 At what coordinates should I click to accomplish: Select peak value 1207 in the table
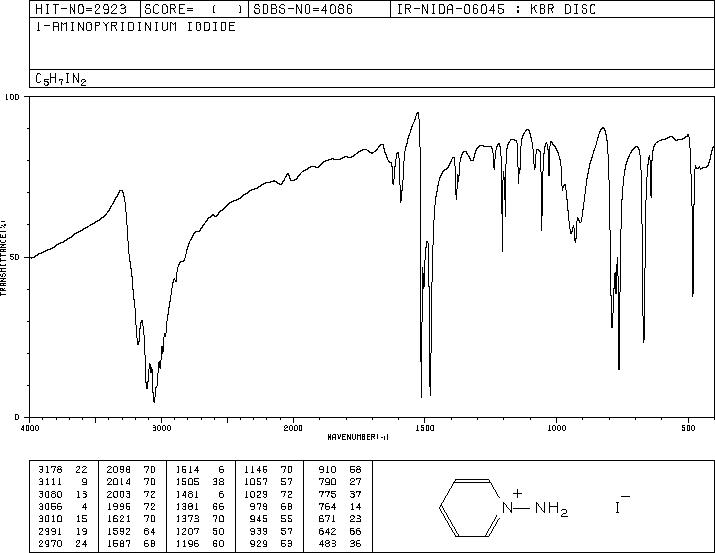click(187, 531)
